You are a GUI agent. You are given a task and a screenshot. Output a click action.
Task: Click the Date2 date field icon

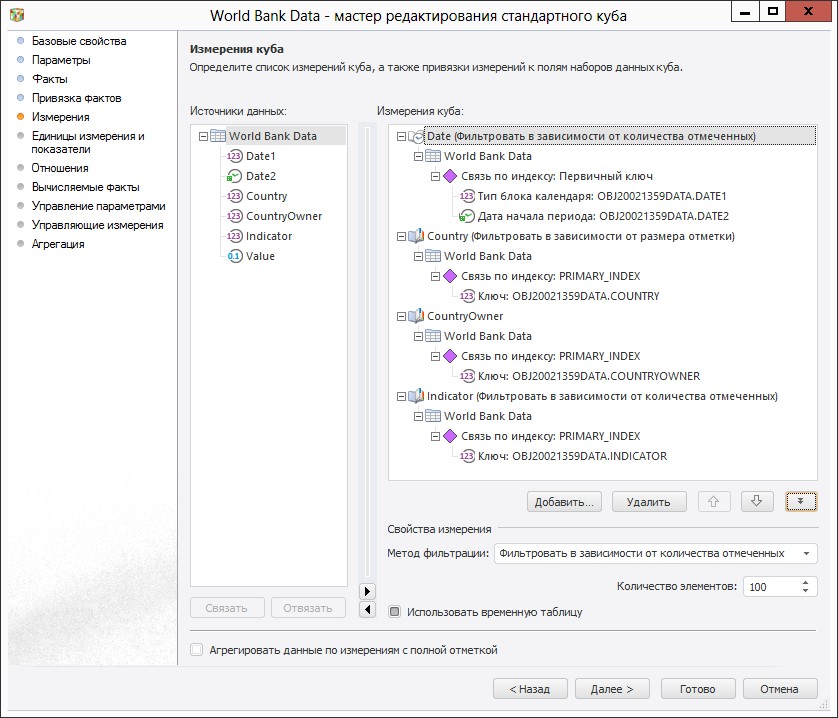234,176
